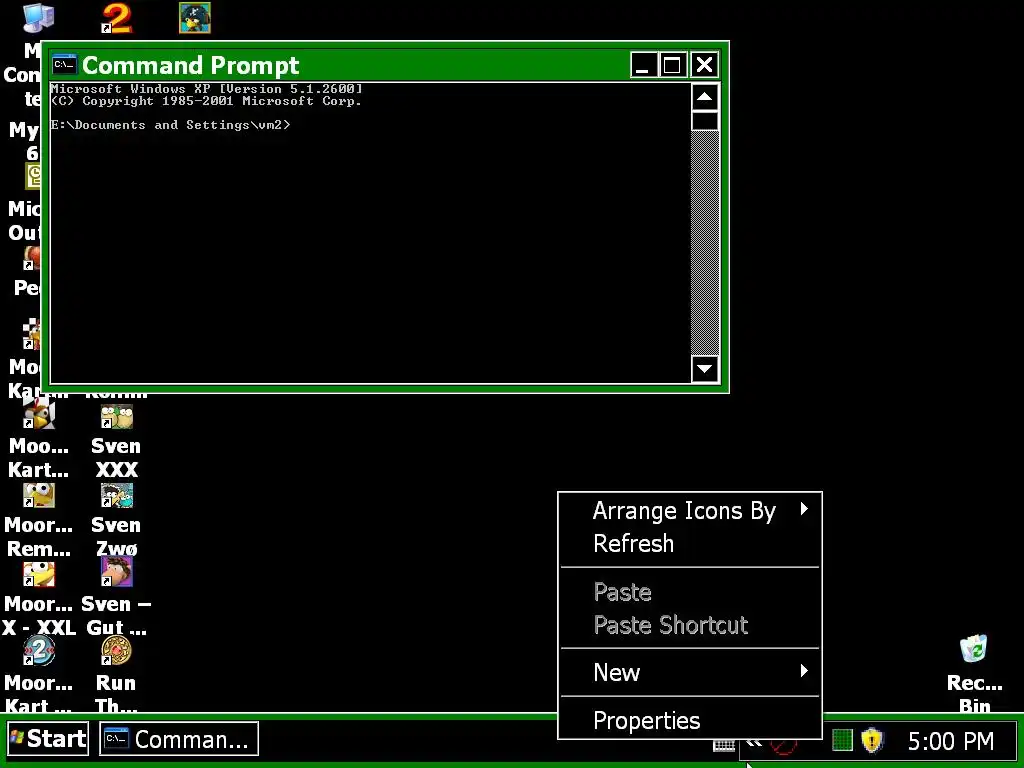Click the Command Prompt scroll up arrow

[x=705, y=97]
